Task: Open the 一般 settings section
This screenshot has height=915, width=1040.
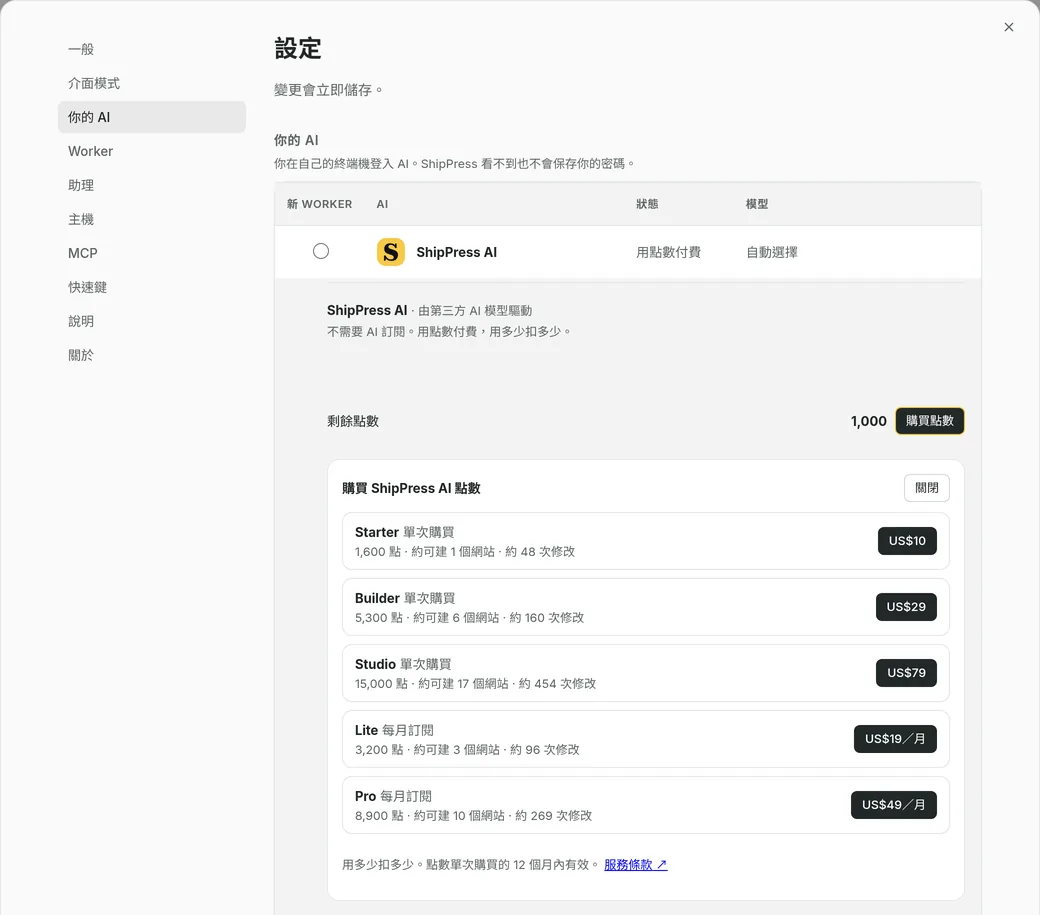Action: pyautogui.click(x=151, y=49)
